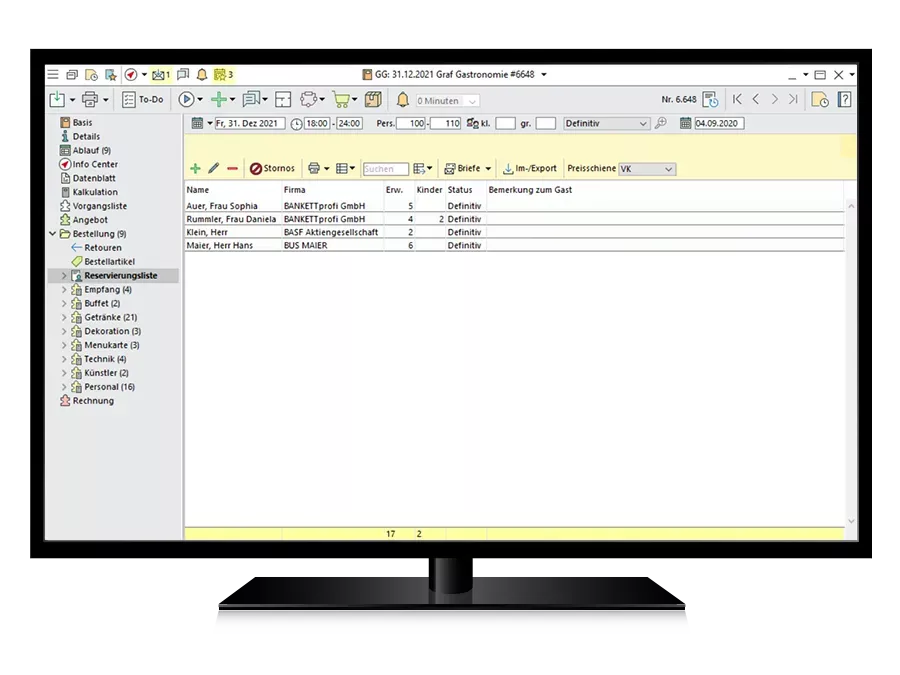Click the hamburger menu icon at top left
900x675 pixels.
click(x=53, y=74)
